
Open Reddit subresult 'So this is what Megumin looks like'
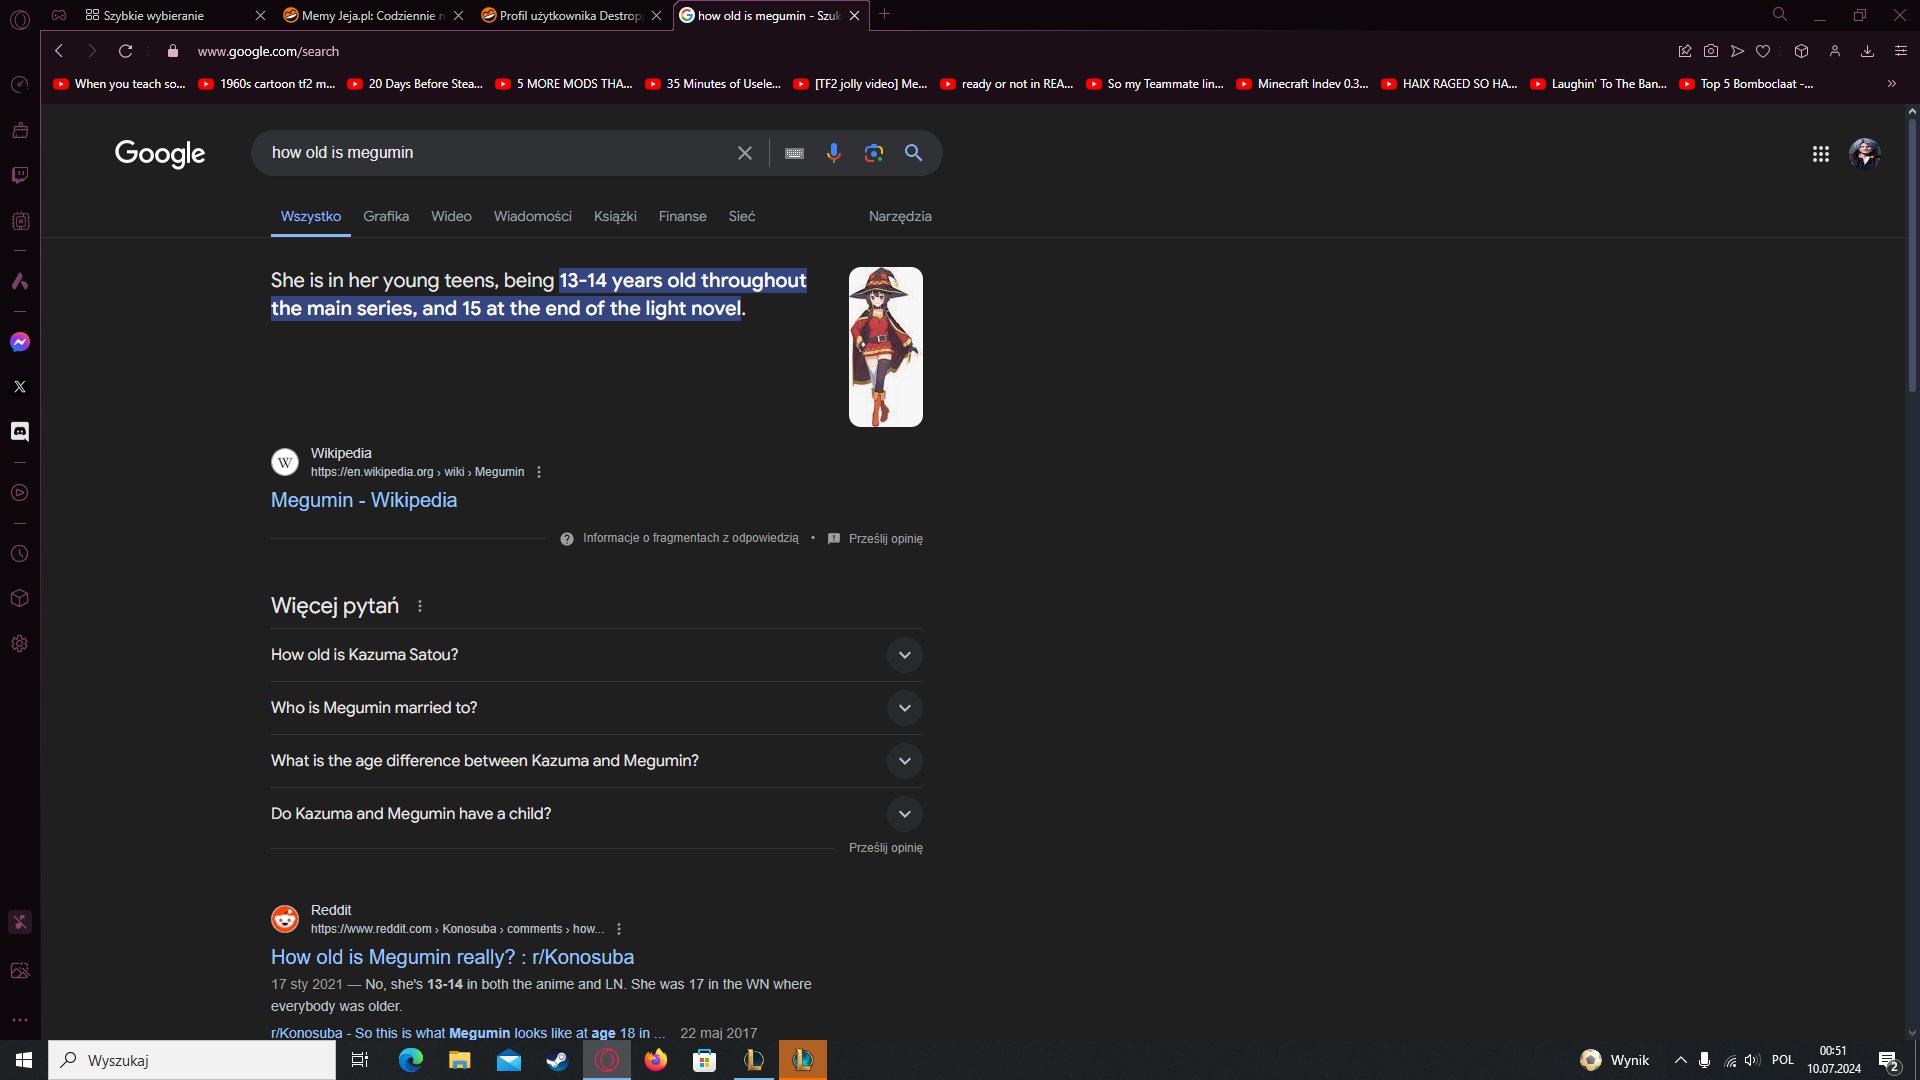tap(468, 1033)
